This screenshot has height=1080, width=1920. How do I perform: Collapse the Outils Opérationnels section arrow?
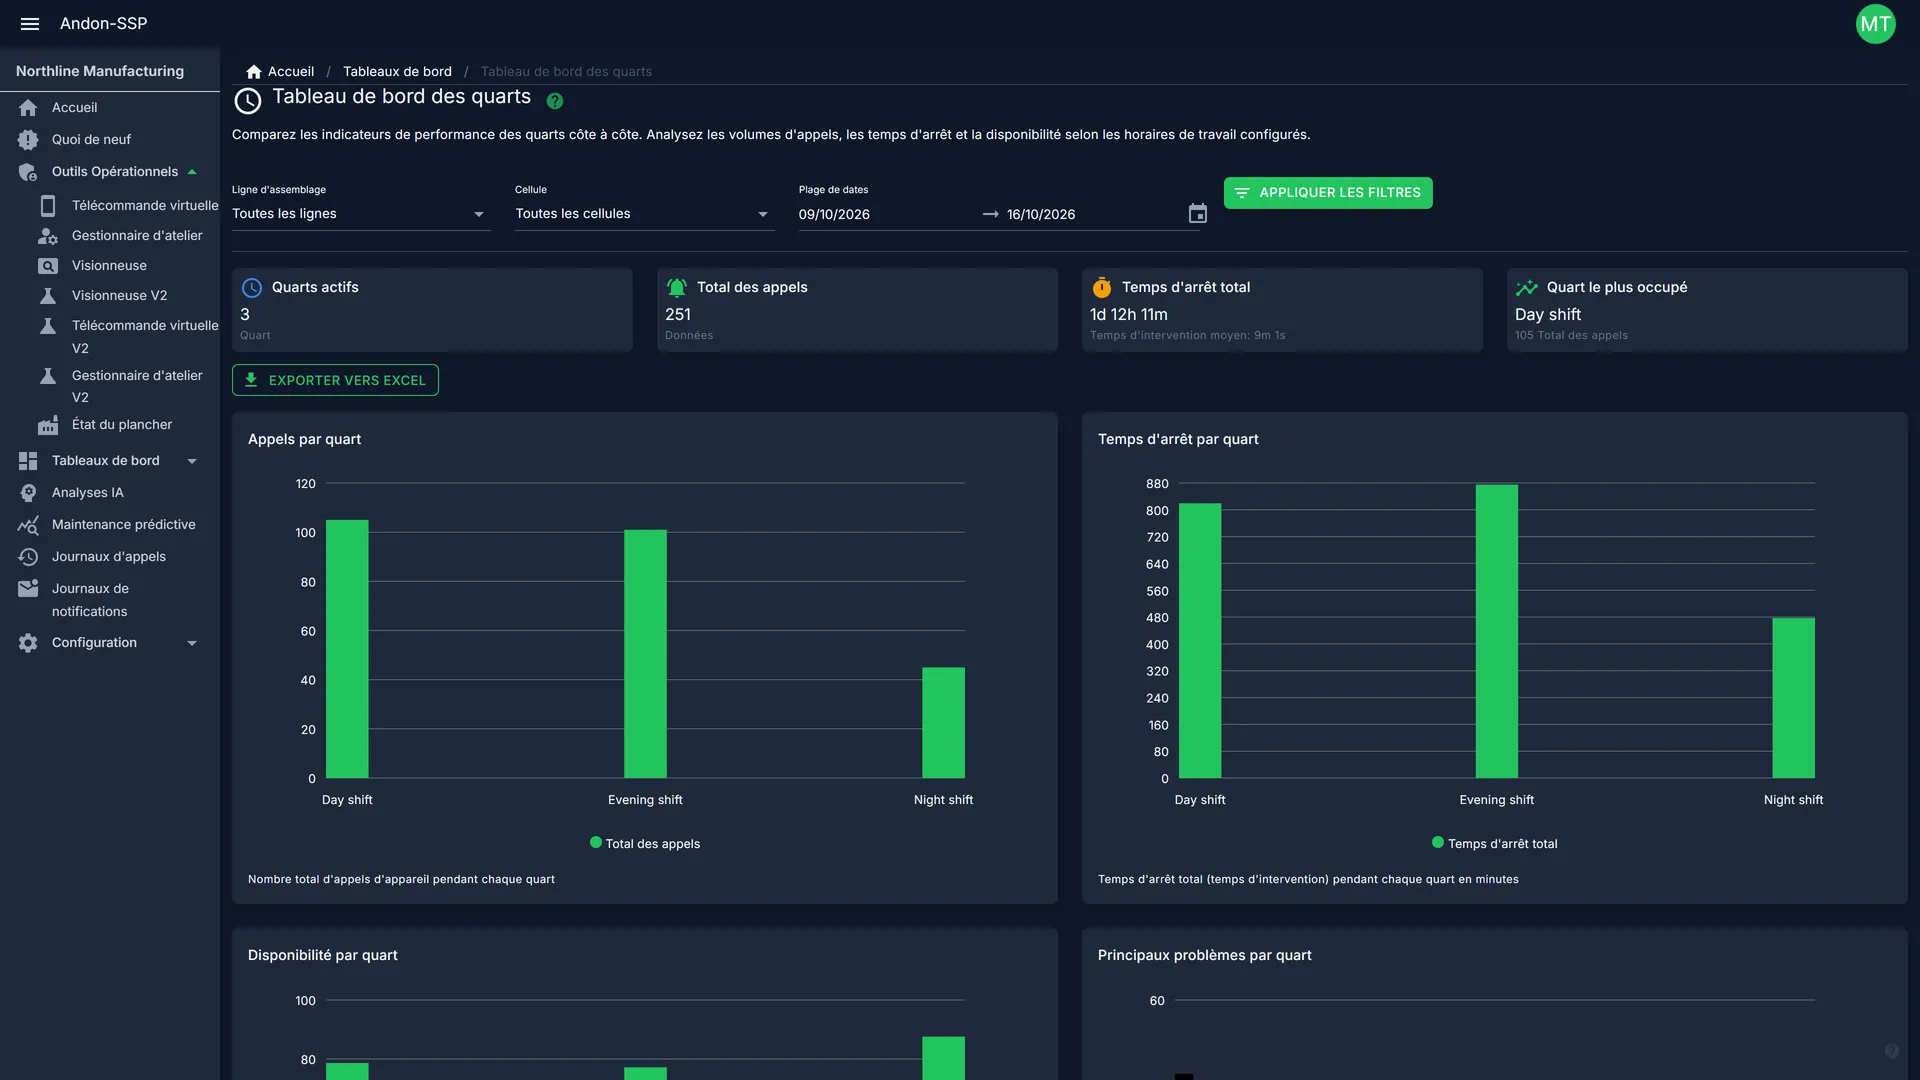[x=192, y=171]
